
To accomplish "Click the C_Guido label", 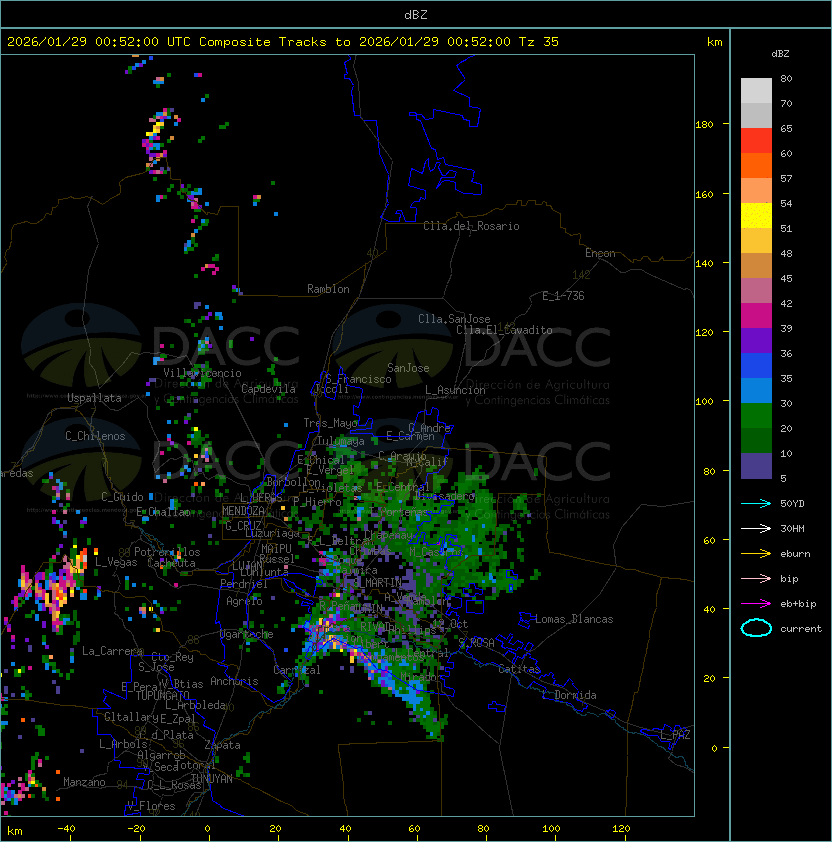I will pos(122,497).
